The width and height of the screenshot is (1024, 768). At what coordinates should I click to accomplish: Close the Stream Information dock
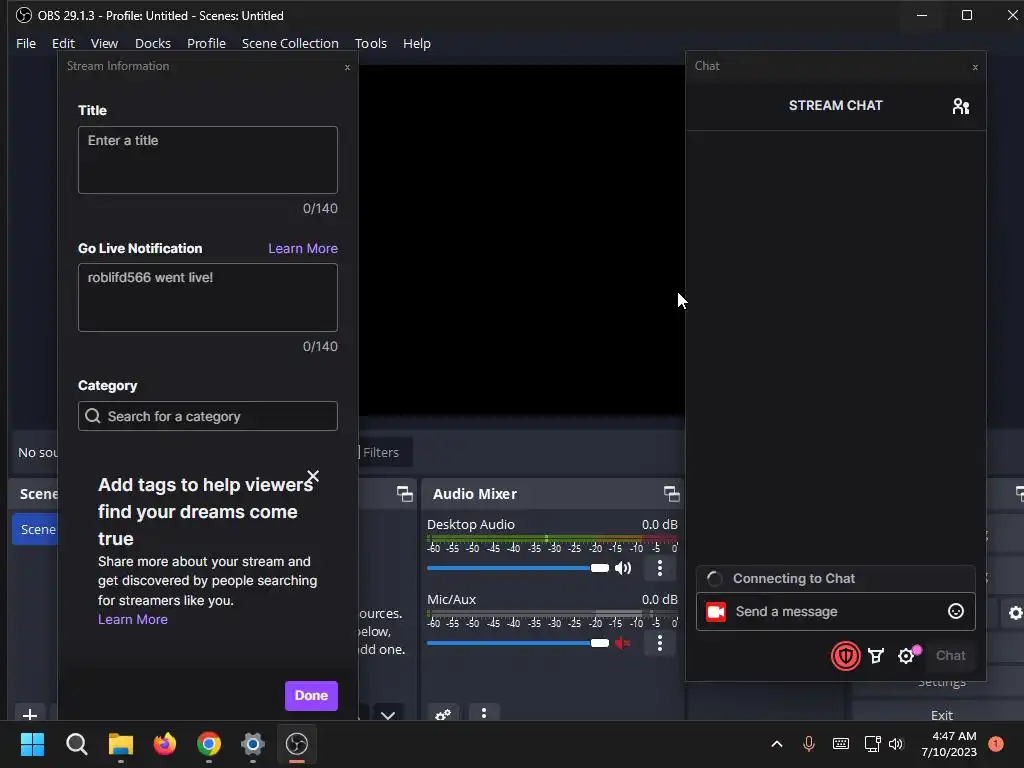click(347, 67)
